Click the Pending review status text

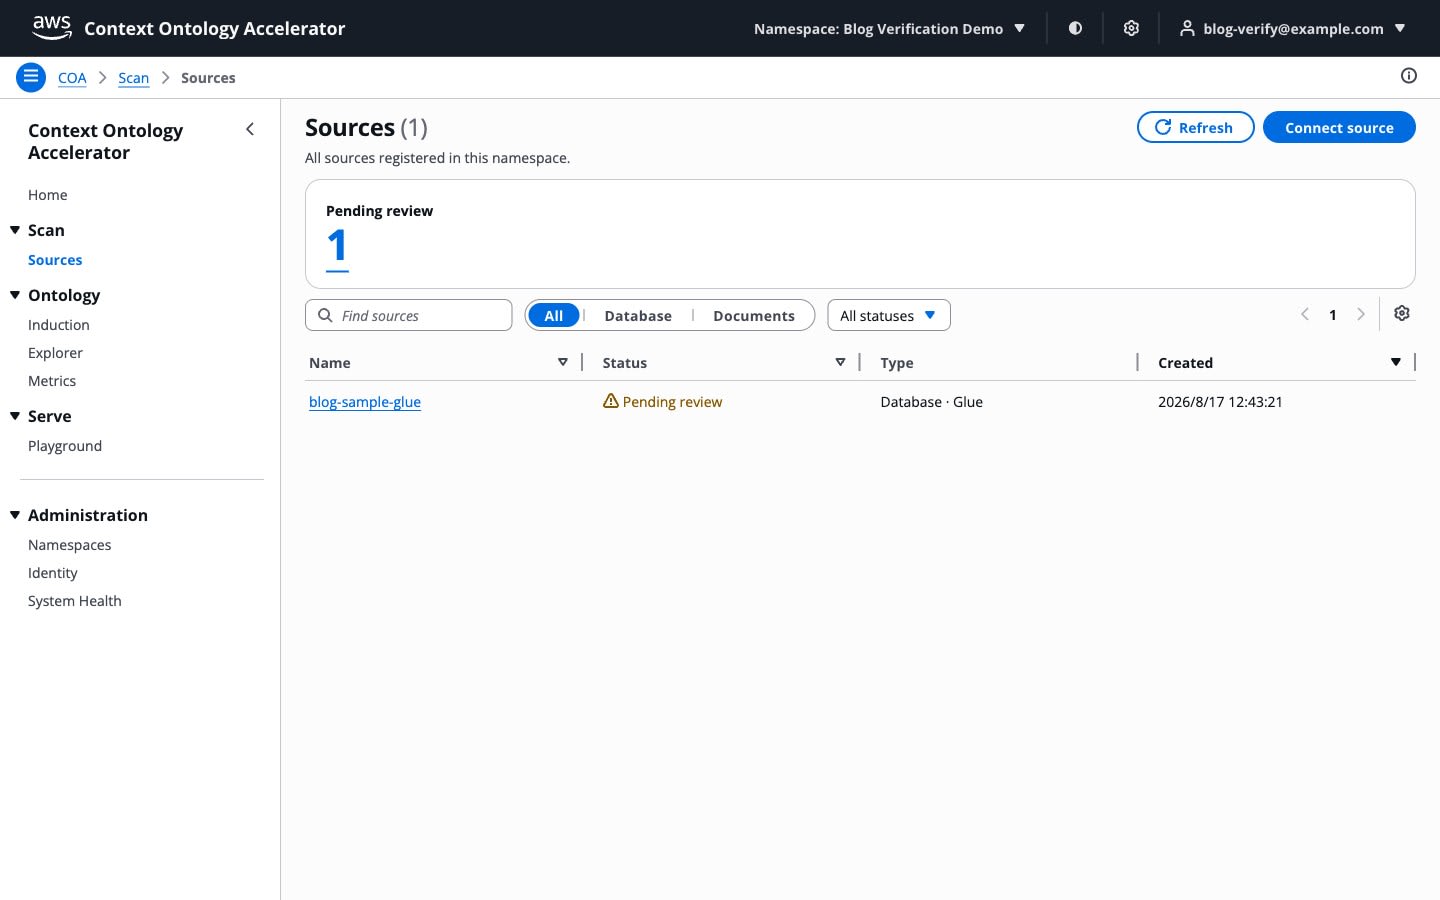[x=672, y=402]
